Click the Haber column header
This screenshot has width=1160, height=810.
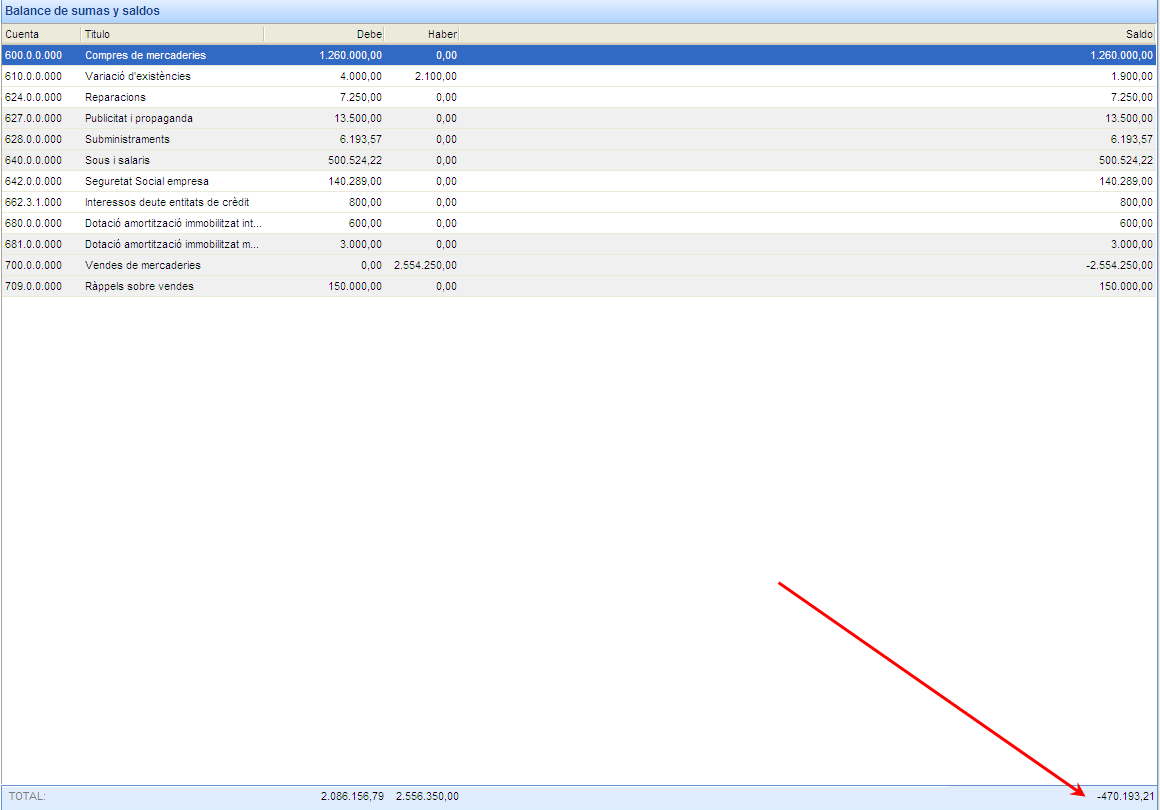coord(421,34)
